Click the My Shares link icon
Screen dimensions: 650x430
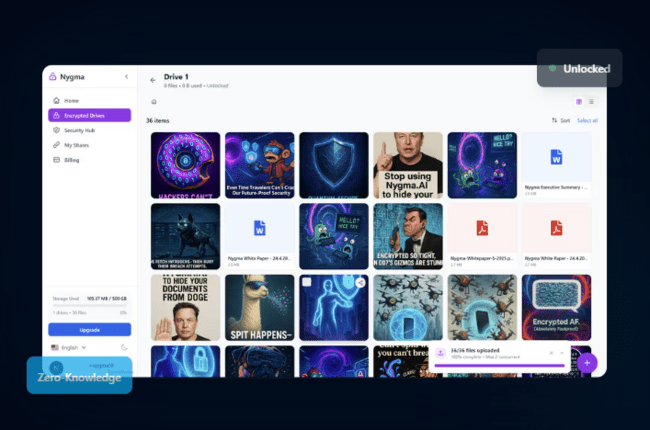click(56, 145)
